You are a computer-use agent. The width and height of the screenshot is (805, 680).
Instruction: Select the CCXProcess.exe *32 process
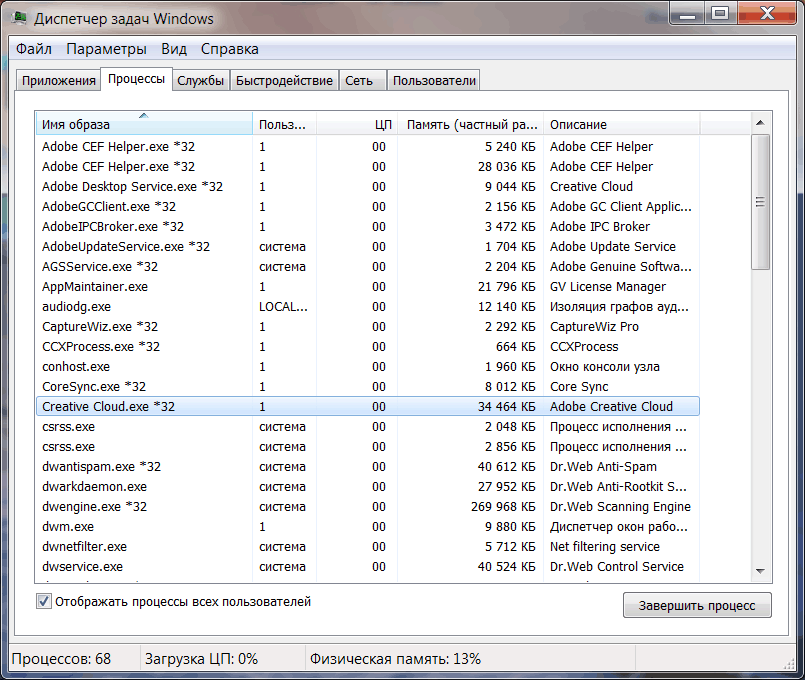(x=368, y=347)
